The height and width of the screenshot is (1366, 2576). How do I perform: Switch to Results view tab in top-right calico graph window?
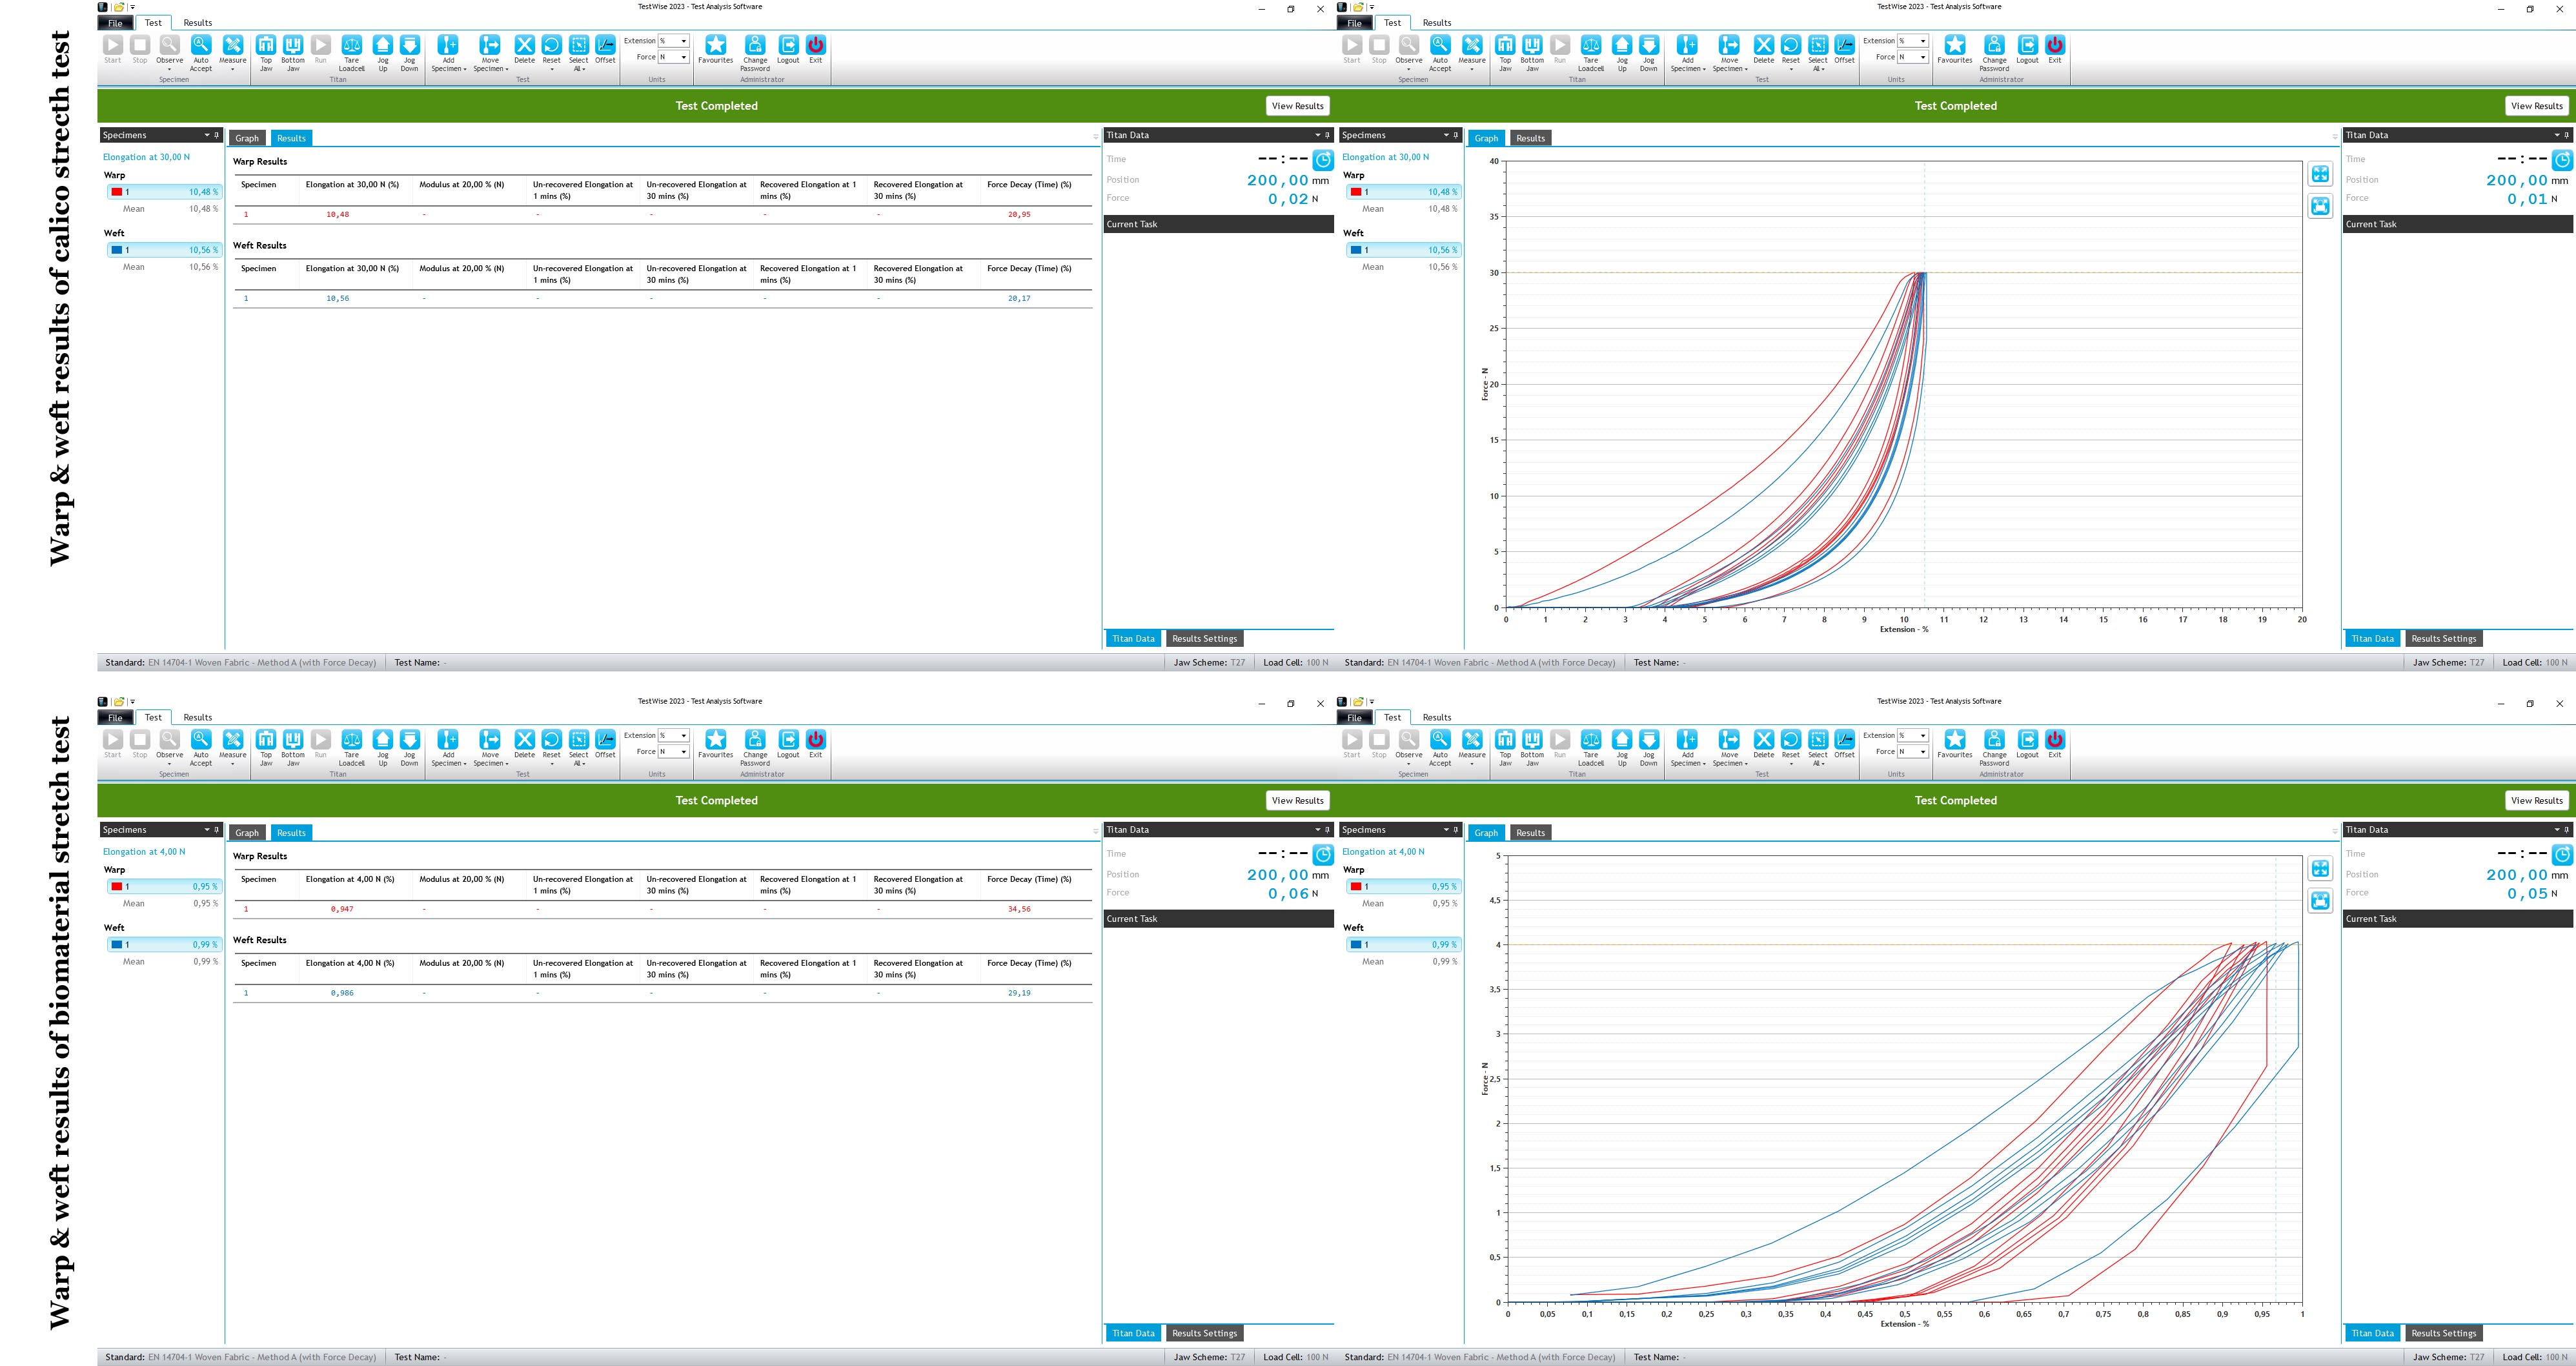pyautogui.click(x=1530, y=138)
